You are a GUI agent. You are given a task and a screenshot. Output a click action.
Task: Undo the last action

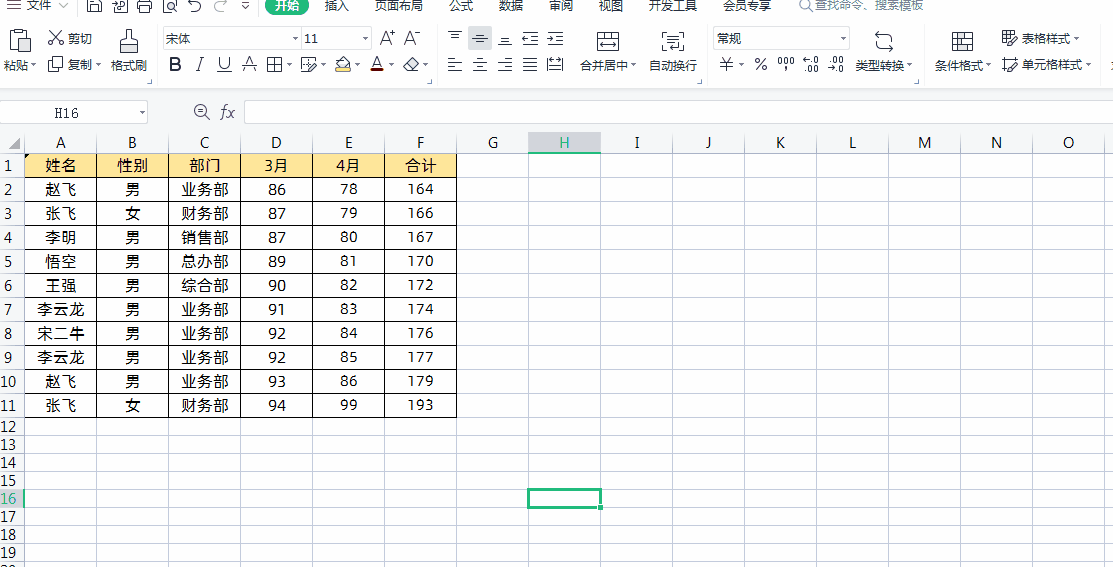point(194,6)
